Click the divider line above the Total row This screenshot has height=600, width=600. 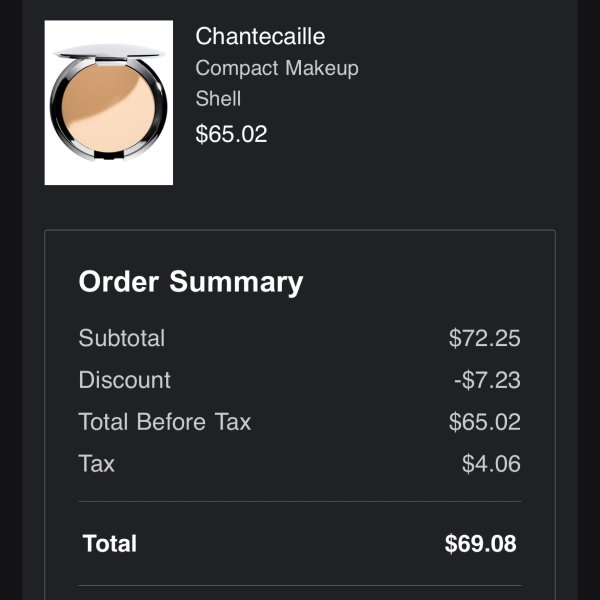[300, 501]
